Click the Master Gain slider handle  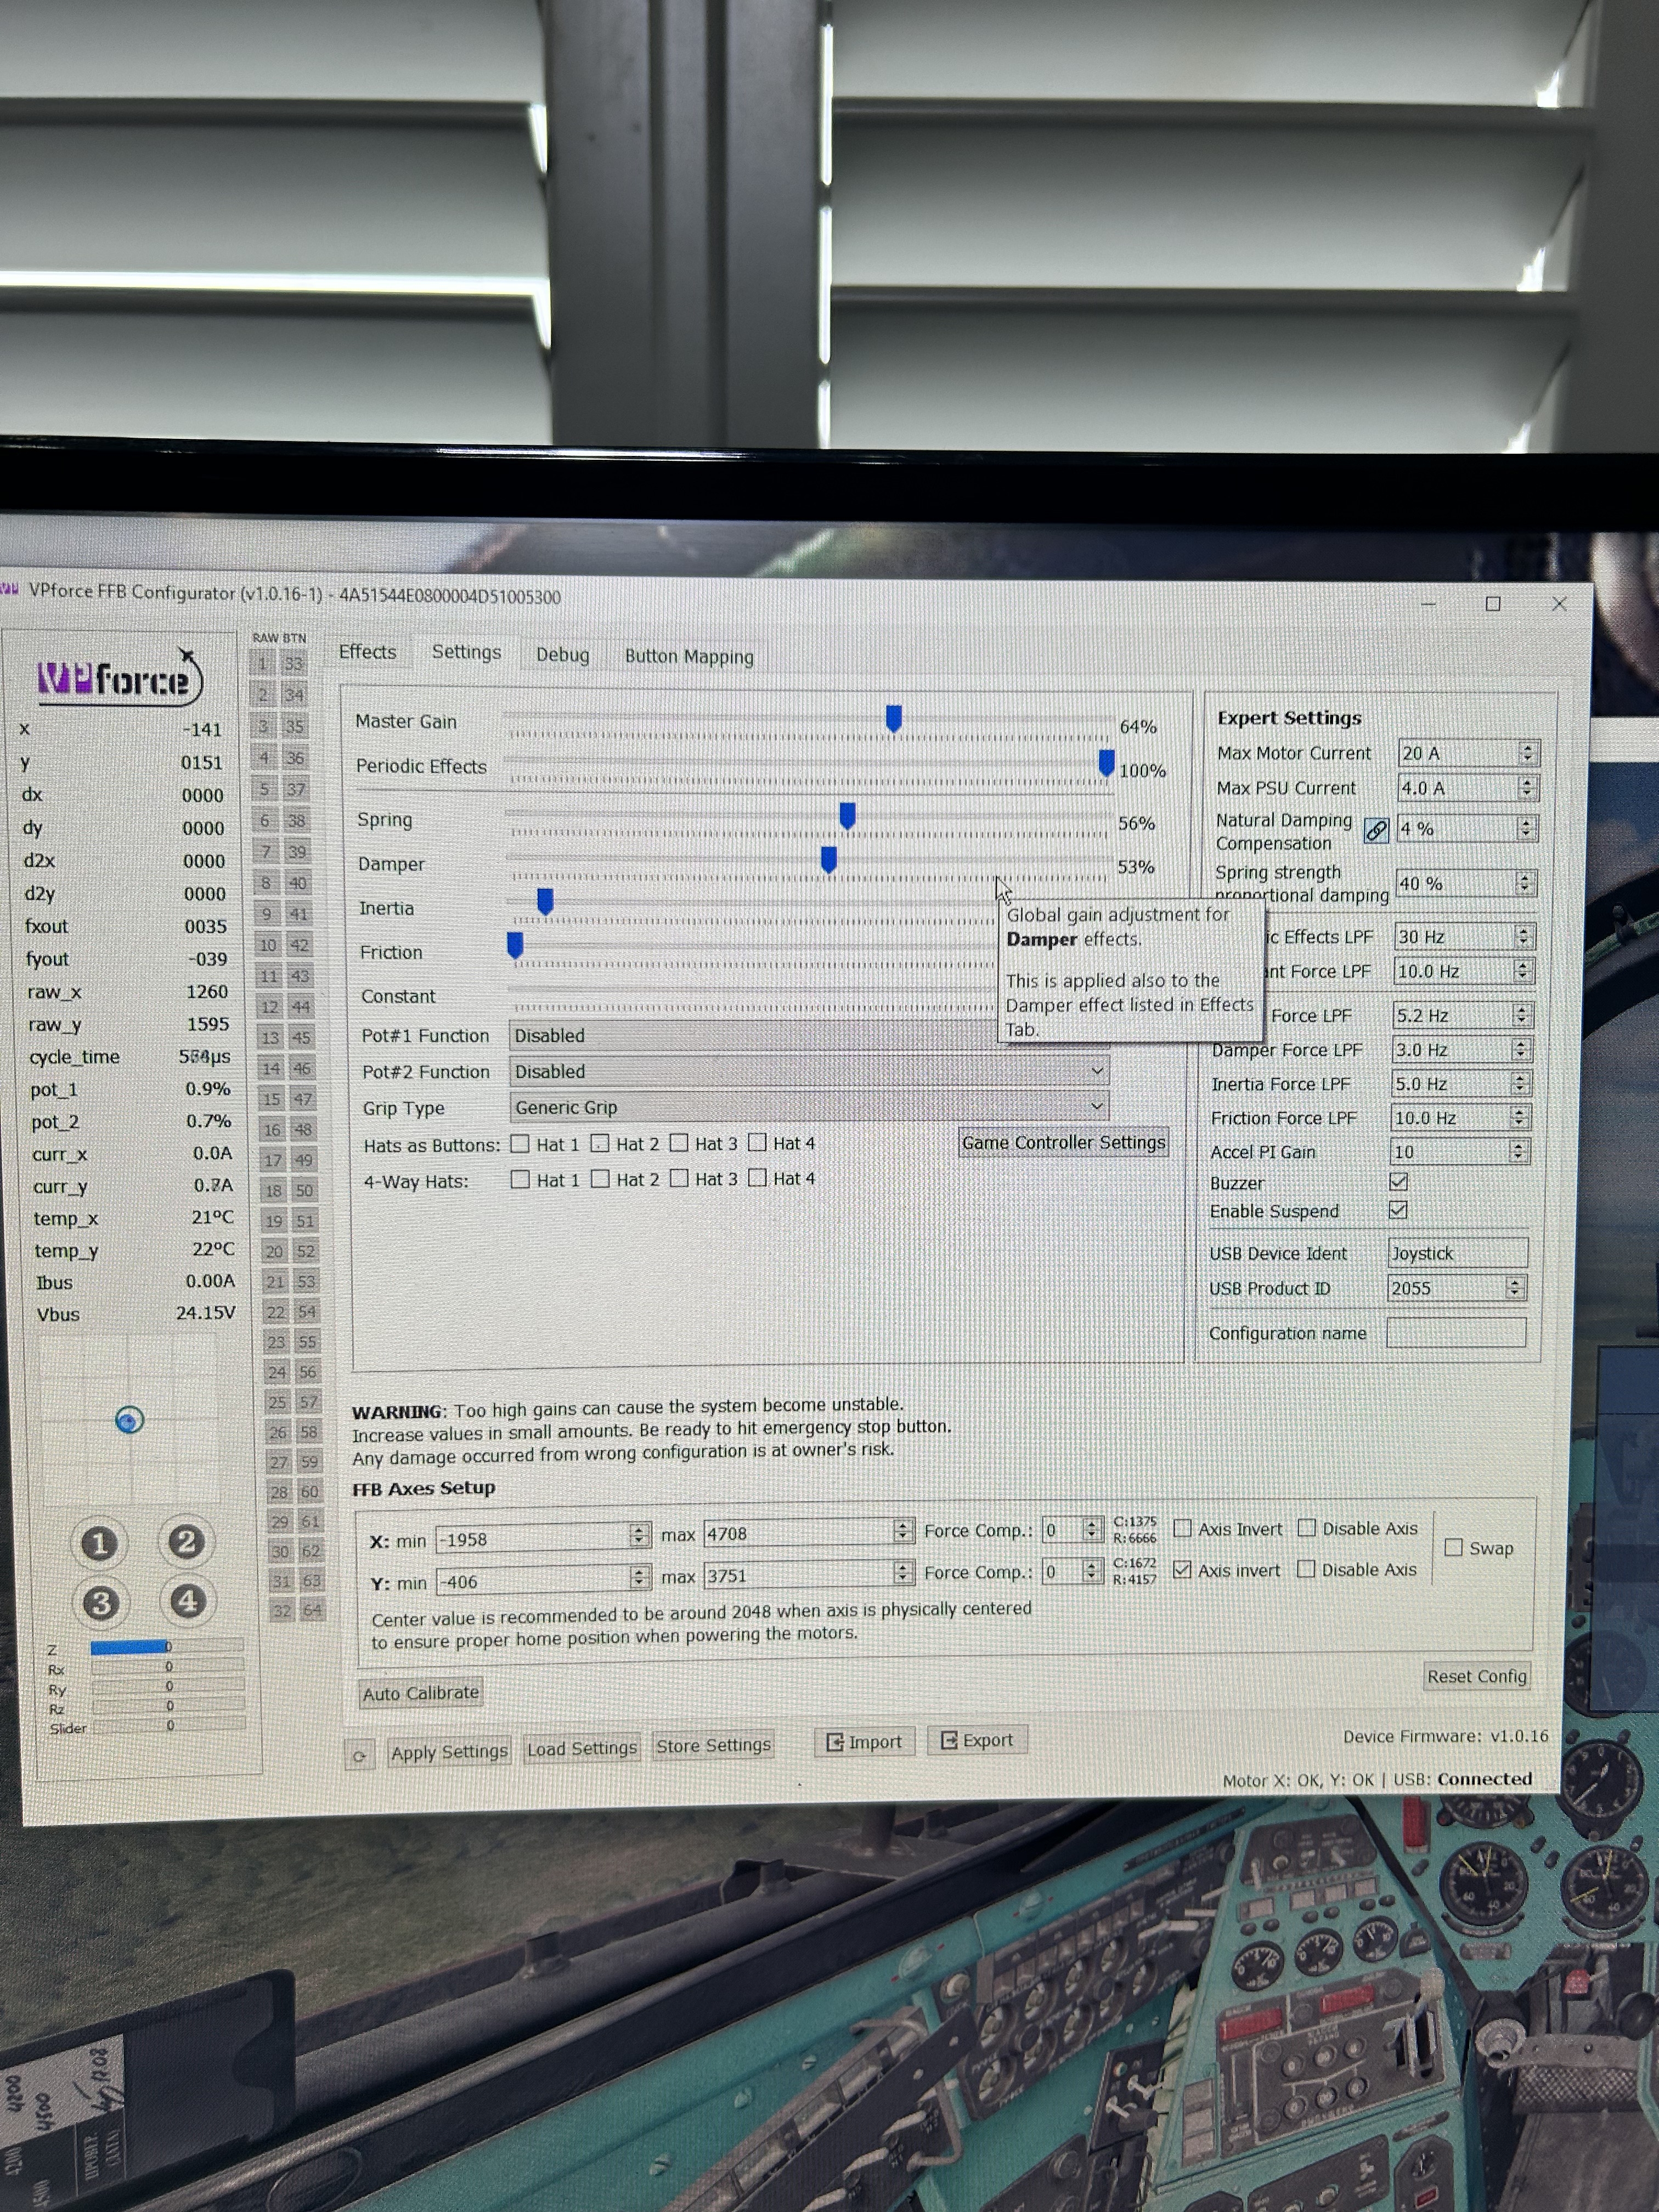(x=894, y=718)
